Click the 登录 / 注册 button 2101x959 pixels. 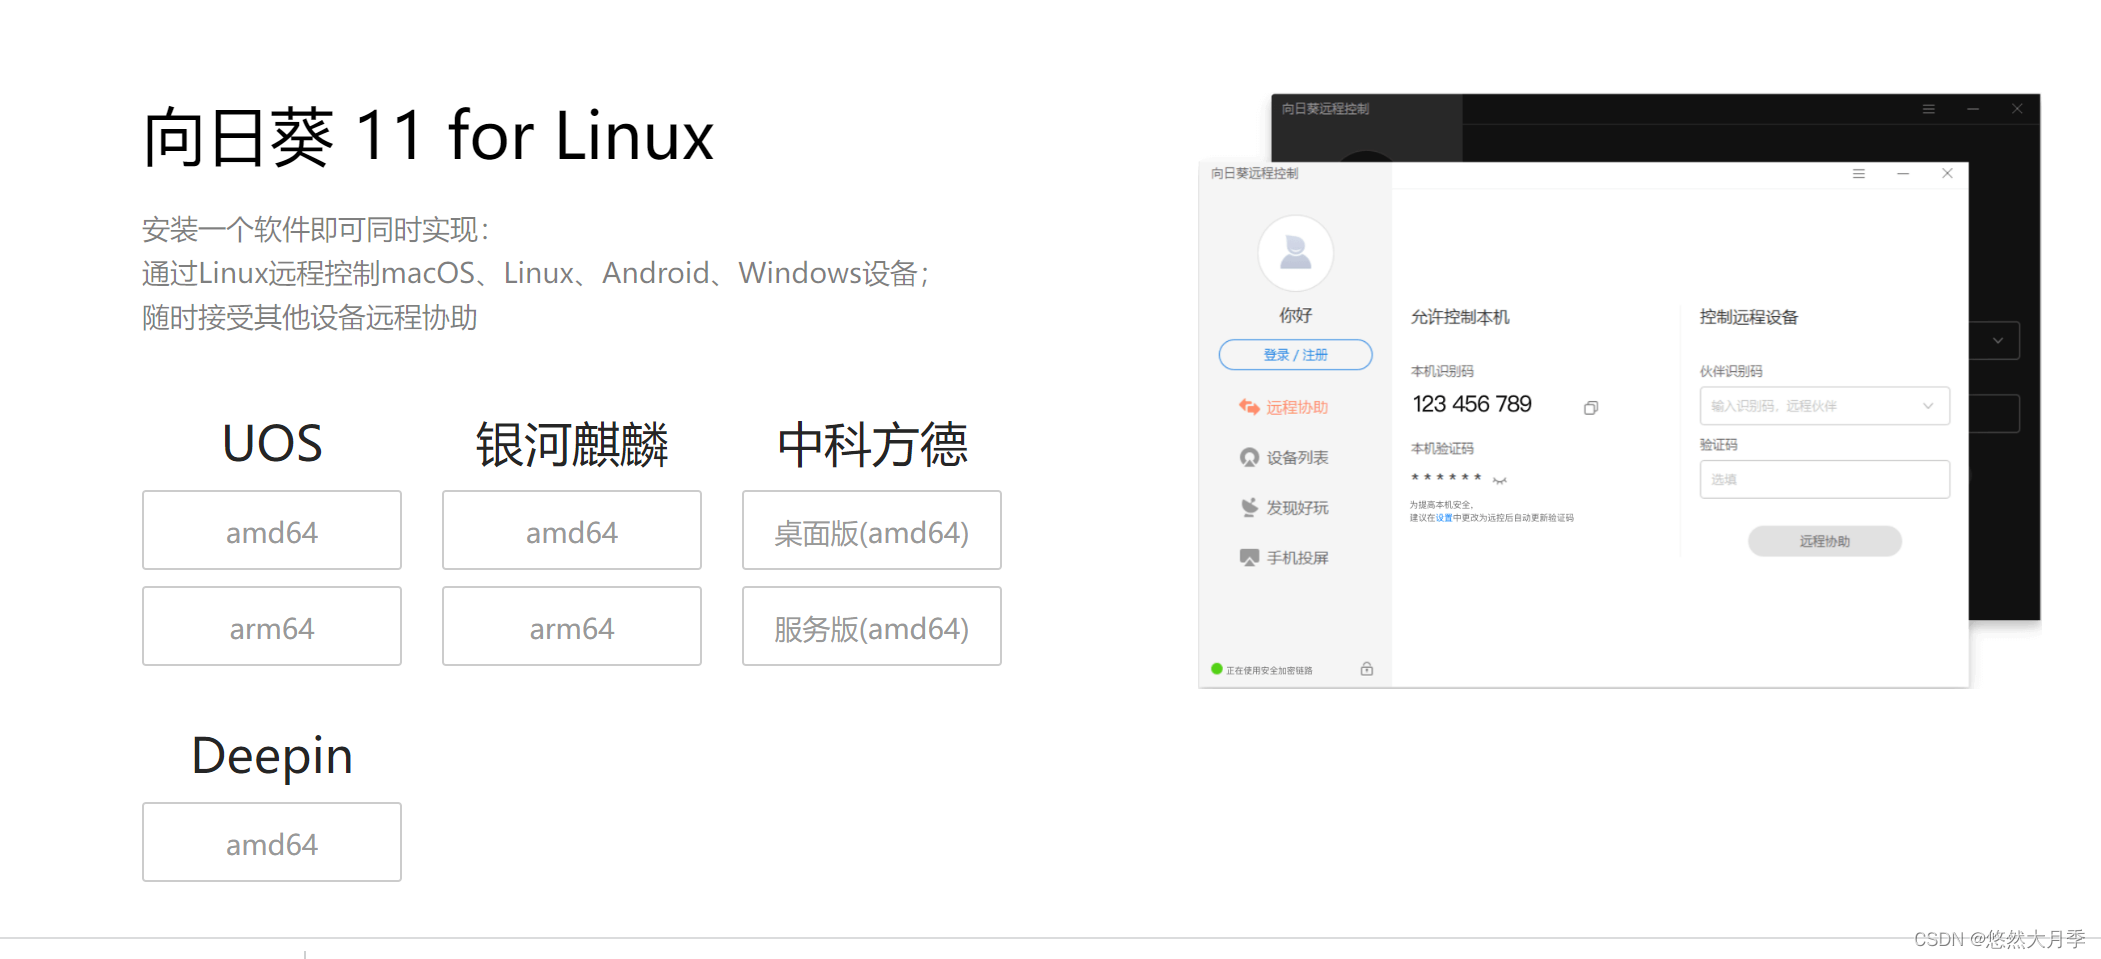[1295, 355]
